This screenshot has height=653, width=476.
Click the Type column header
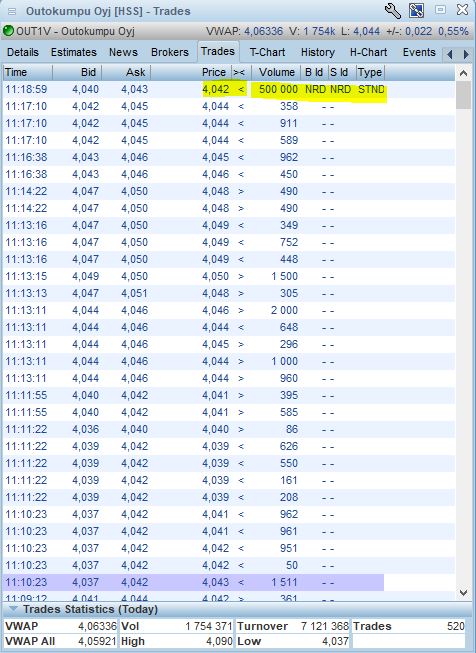(x=370, y=72)
